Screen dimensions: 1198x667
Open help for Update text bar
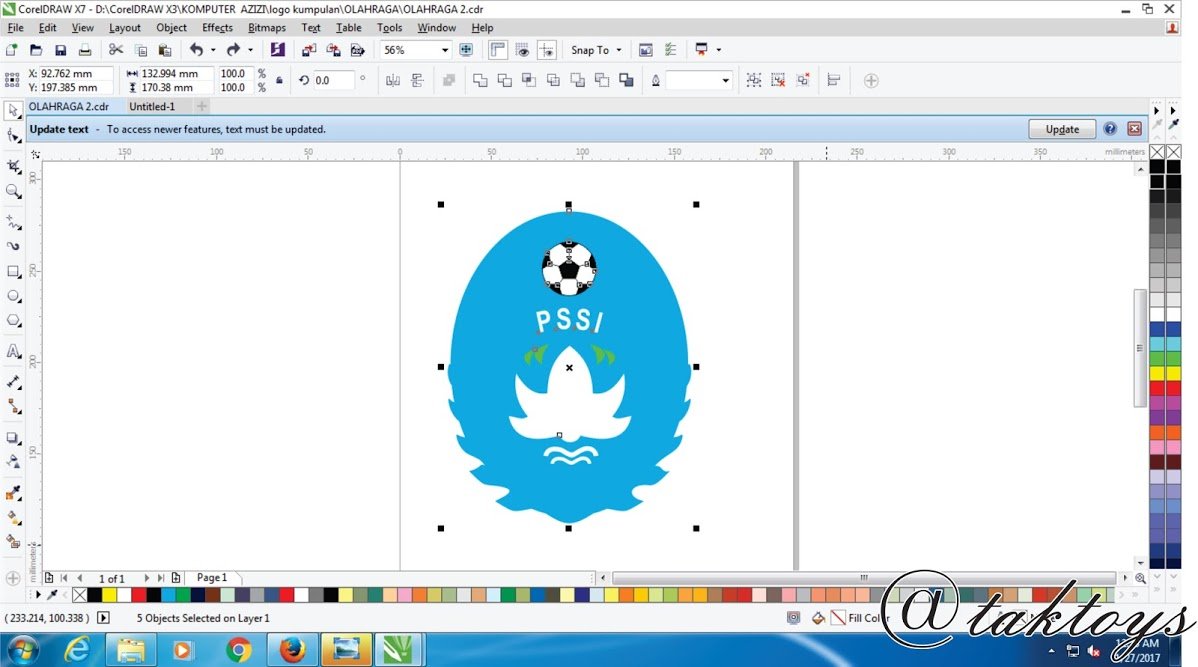(x=1110, y=129)
